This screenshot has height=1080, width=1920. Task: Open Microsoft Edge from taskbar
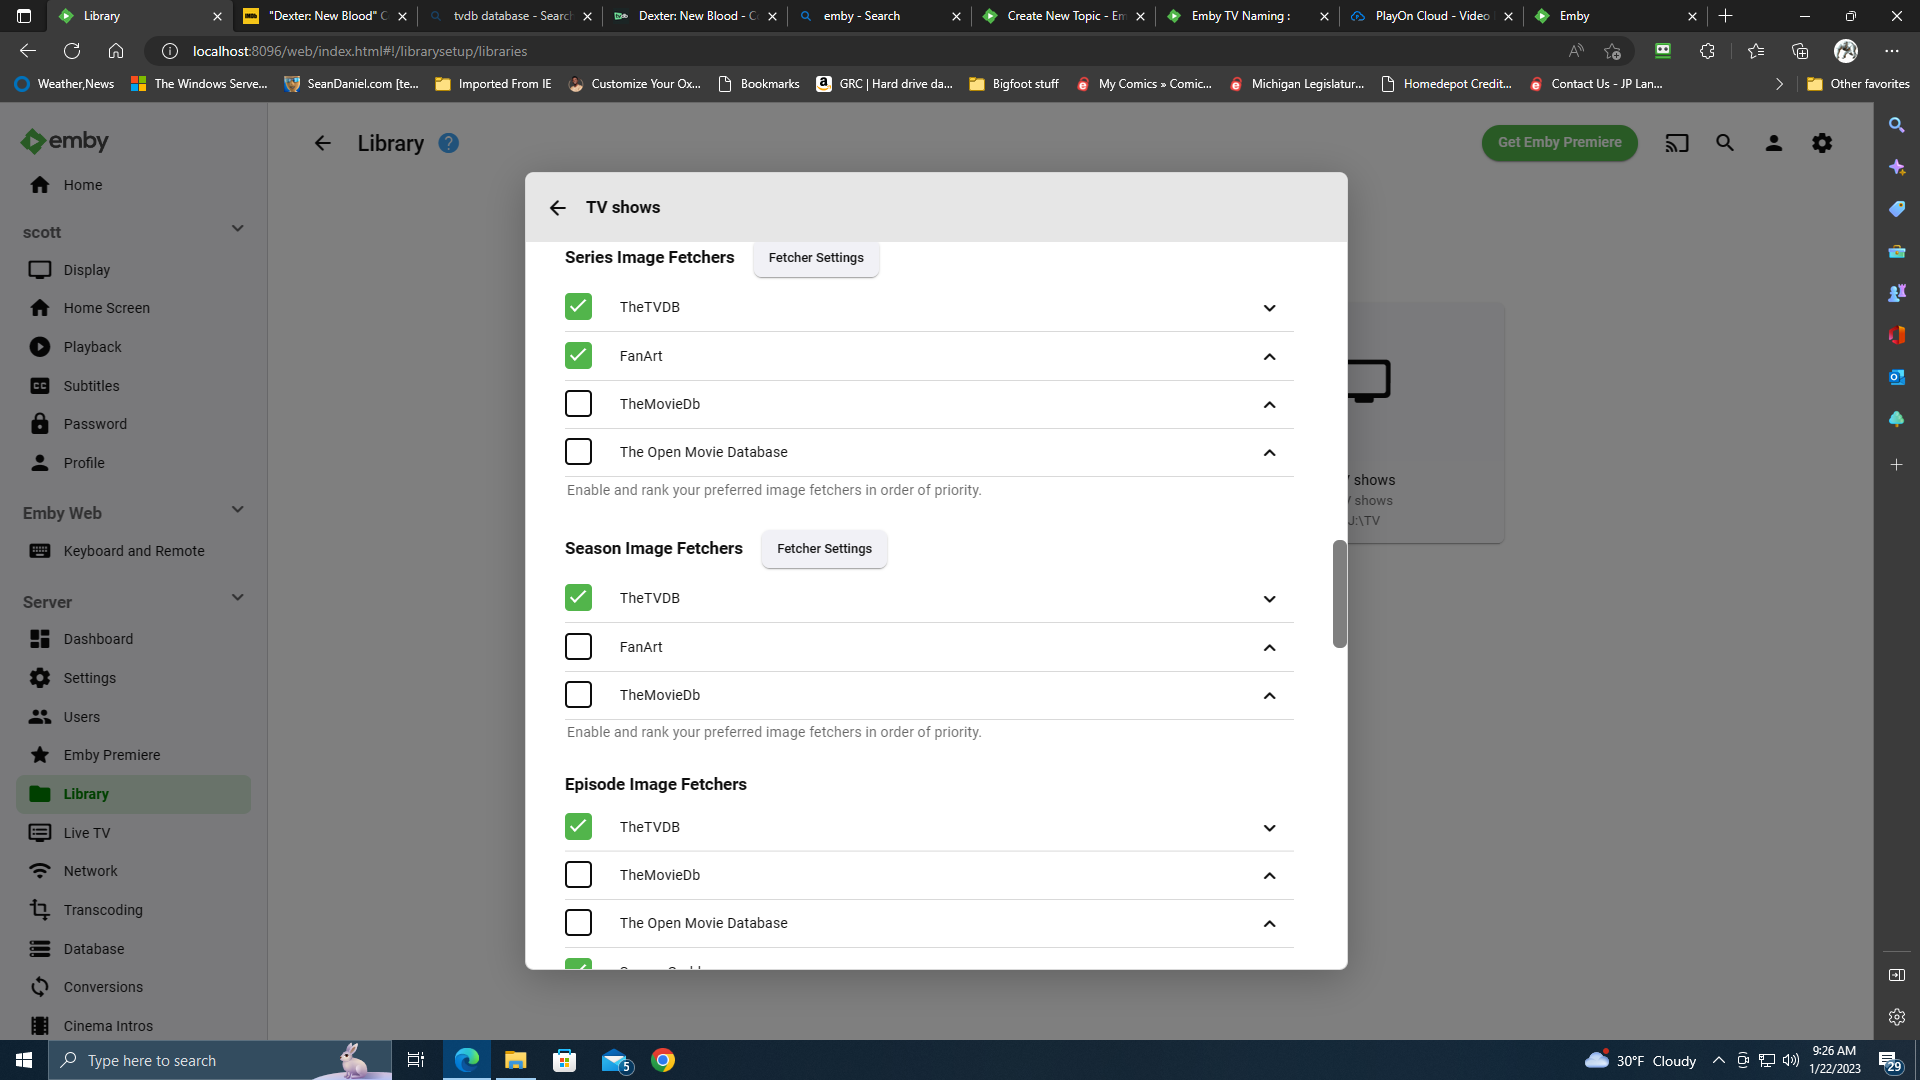(467, 1060)
